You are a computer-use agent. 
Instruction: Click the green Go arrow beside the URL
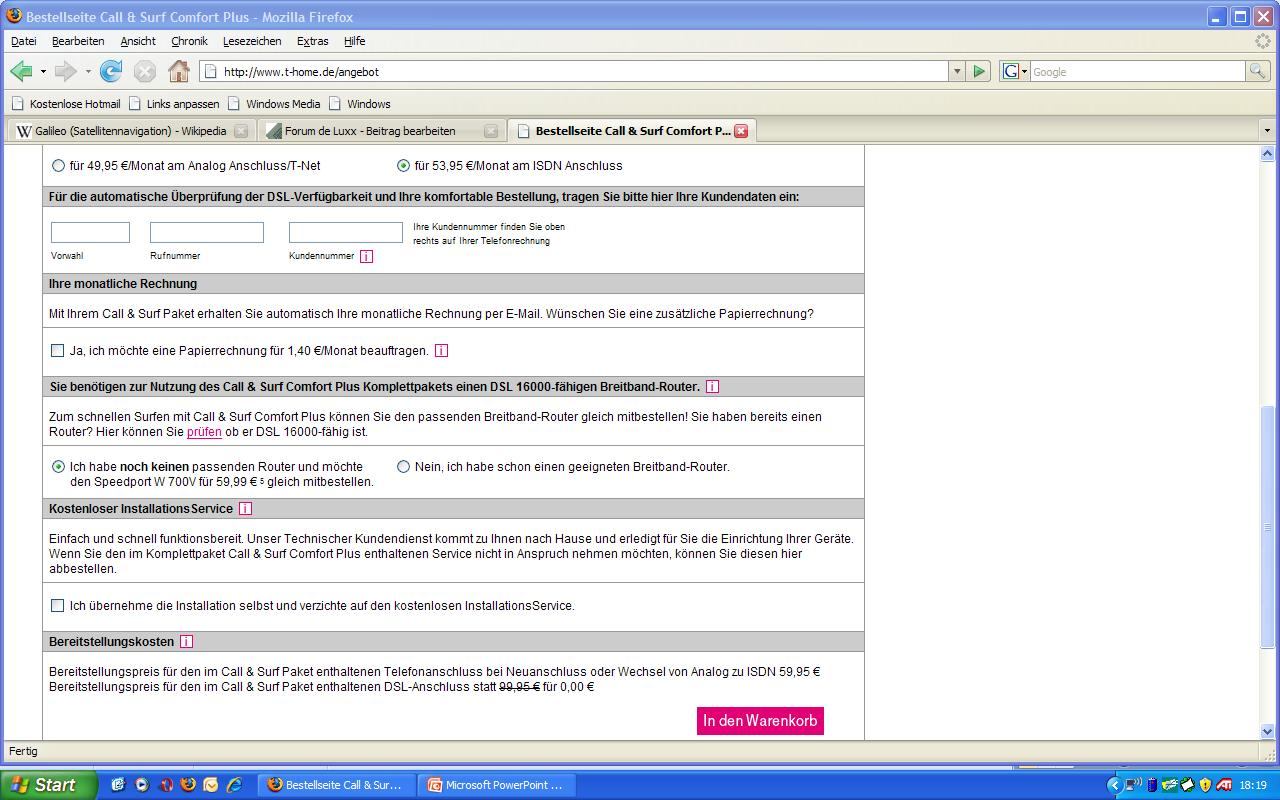click(x=979, y=71)
